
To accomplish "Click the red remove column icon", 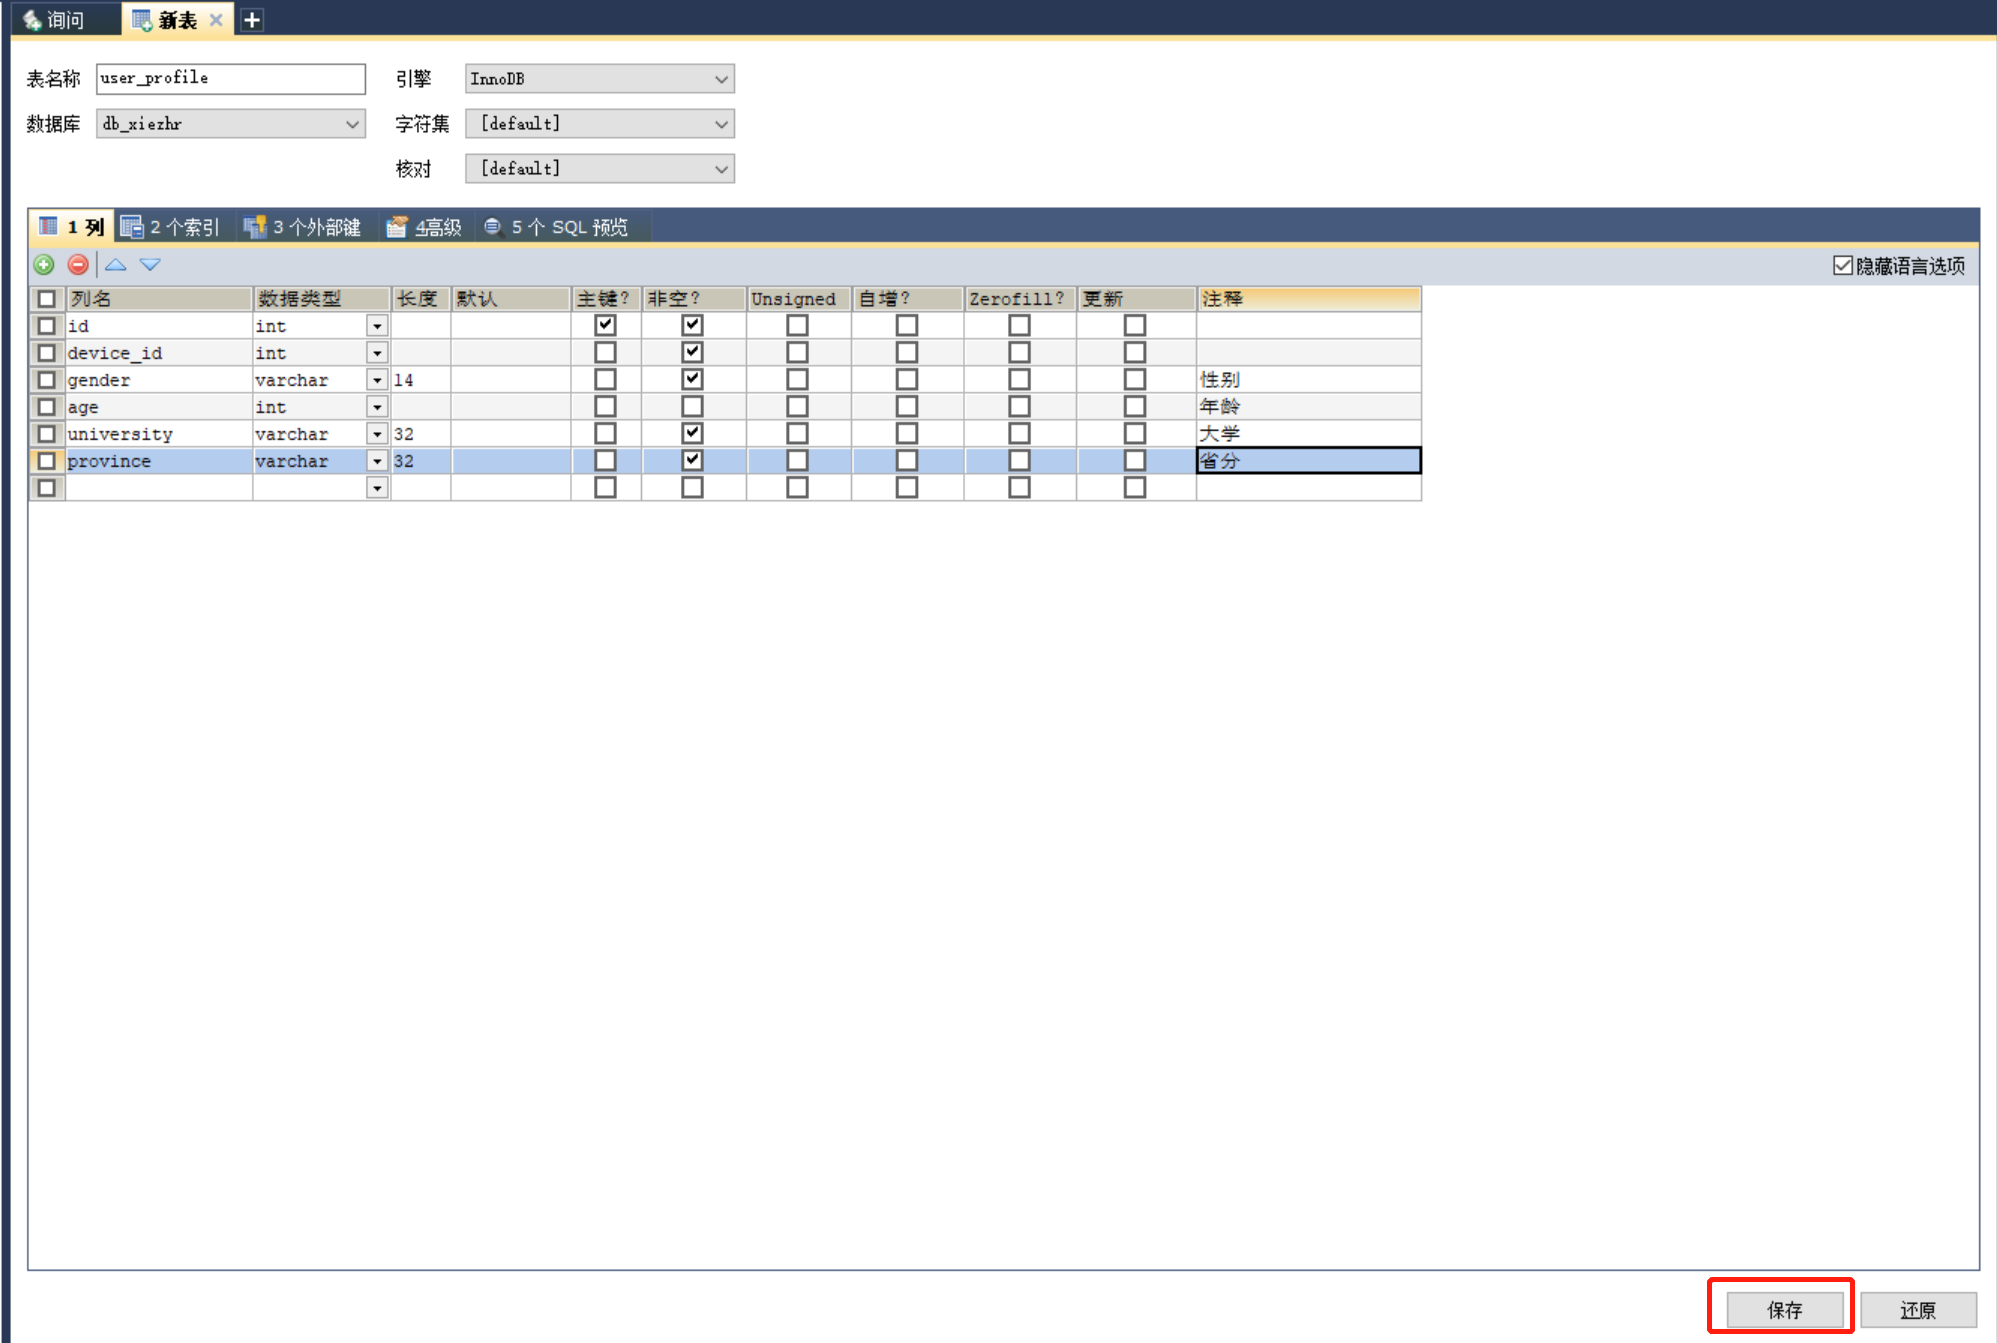I will (78, 265).
